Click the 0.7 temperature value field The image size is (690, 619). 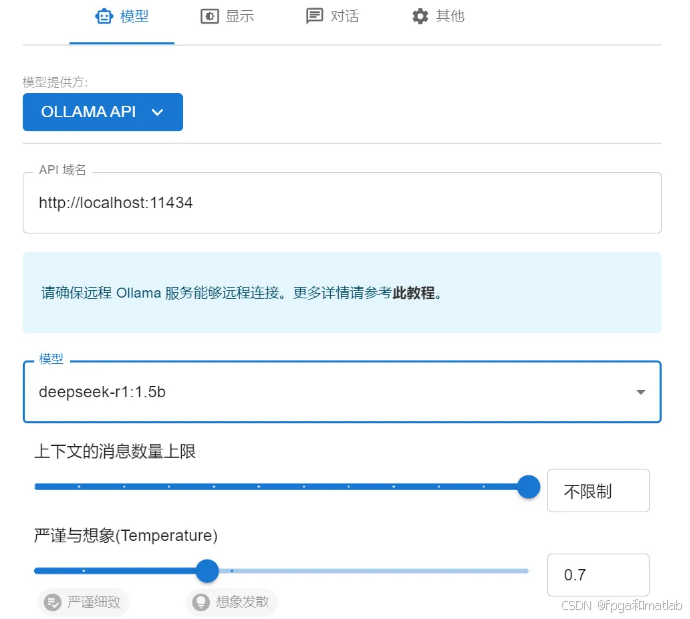(x=598, y=575)
